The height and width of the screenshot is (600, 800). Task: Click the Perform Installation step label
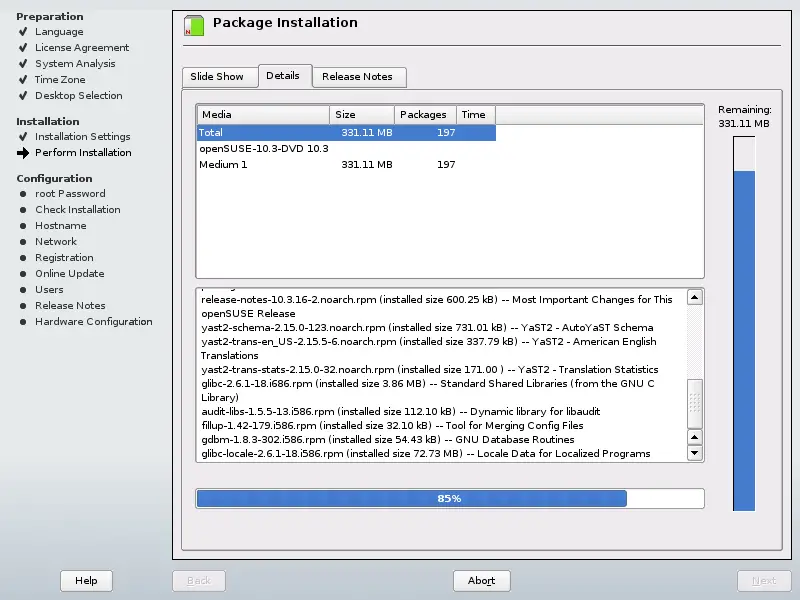83,153
